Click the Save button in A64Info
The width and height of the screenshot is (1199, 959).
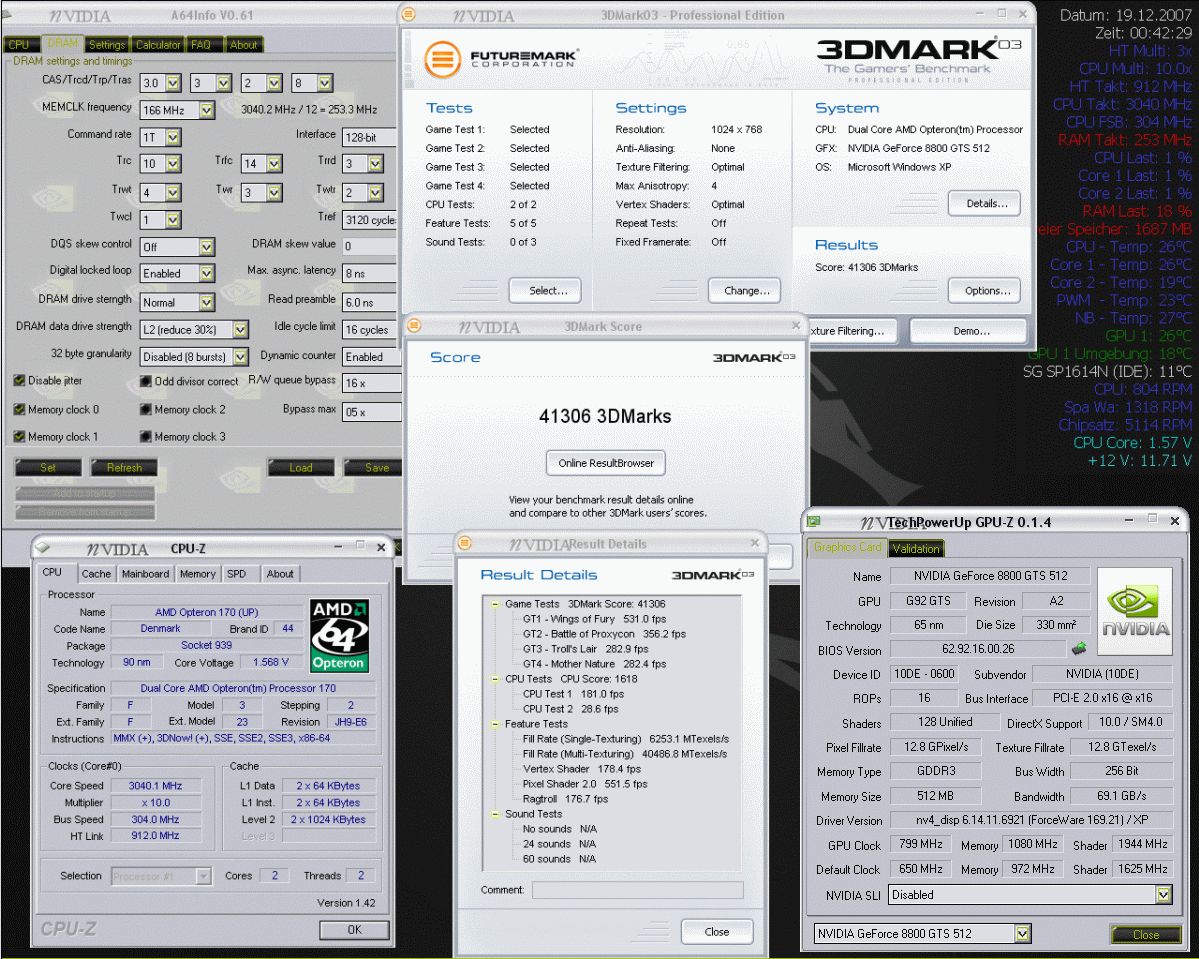(x=375, y=467)
